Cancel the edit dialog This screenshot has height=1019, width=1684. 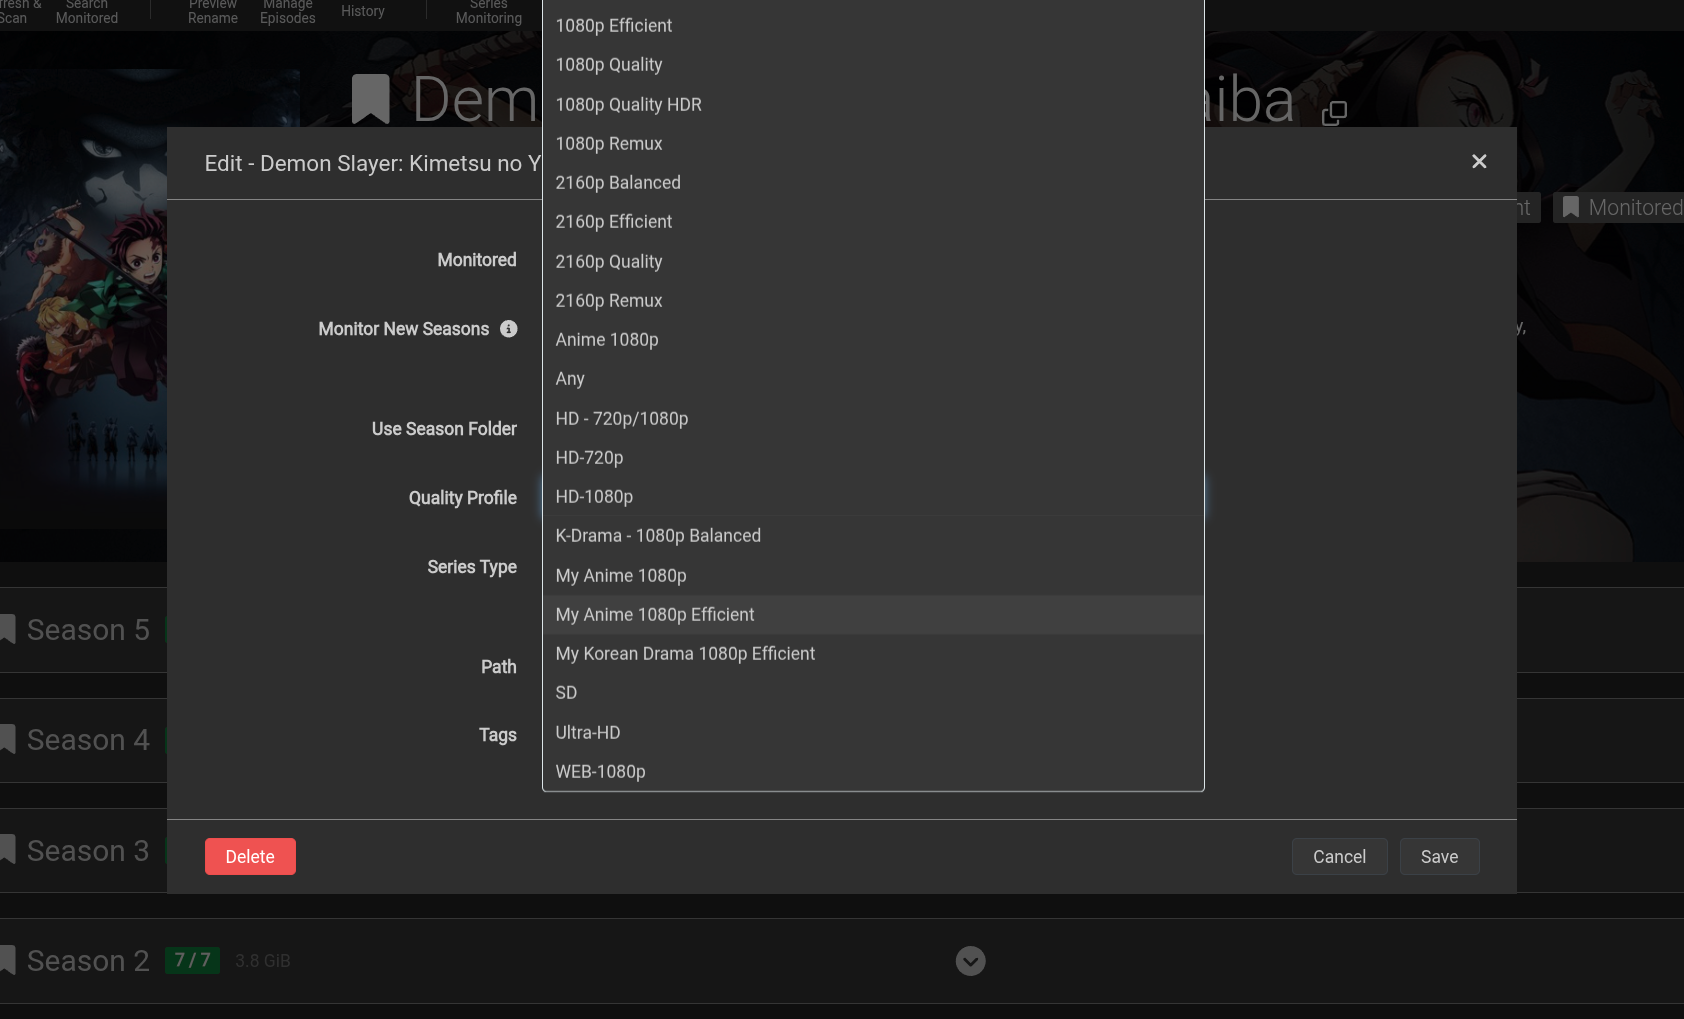click(x=1339, y=857)
